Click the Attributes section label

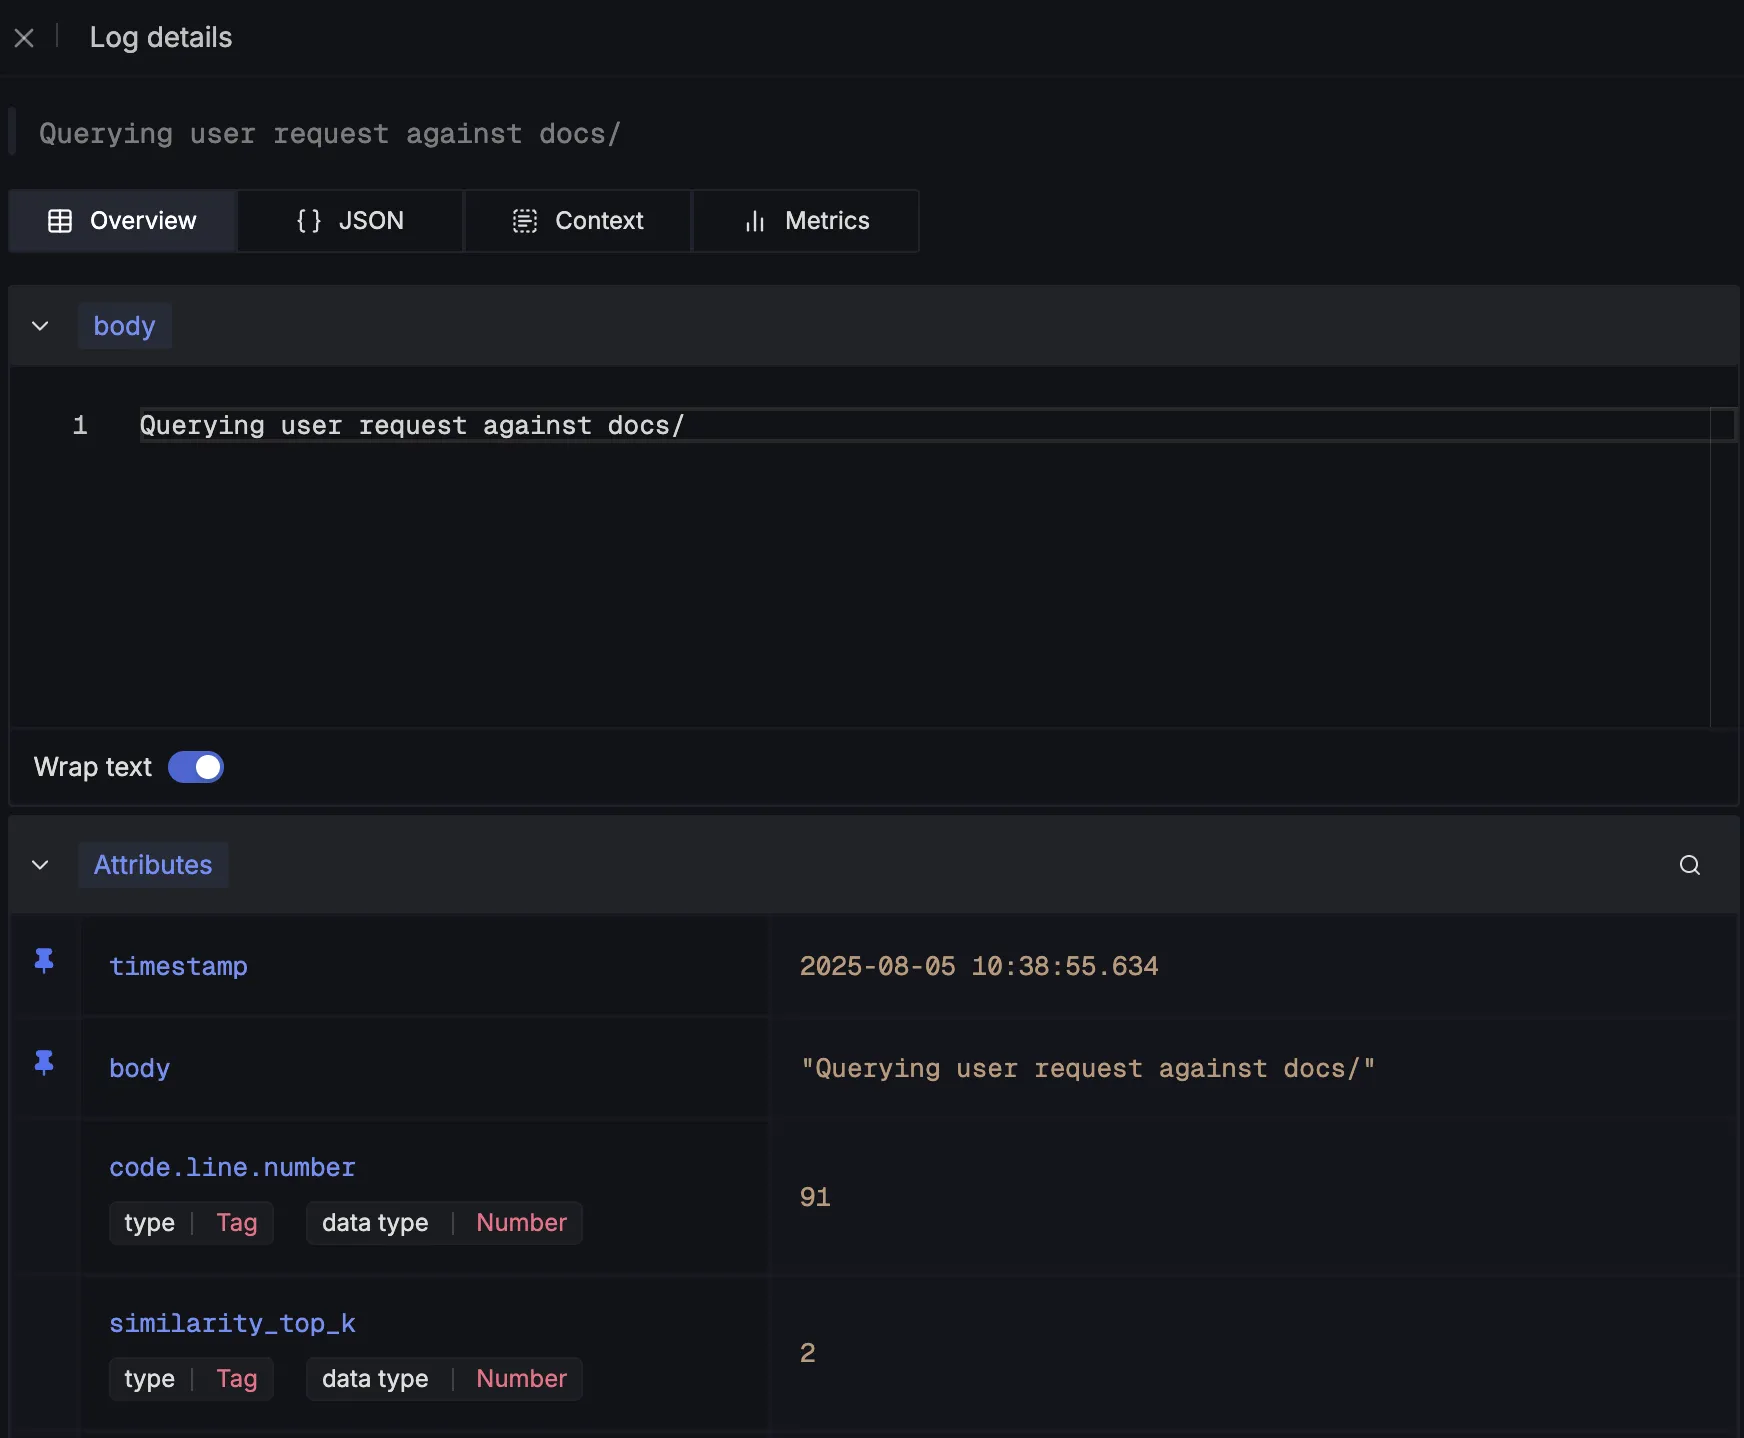pos(153,865)
